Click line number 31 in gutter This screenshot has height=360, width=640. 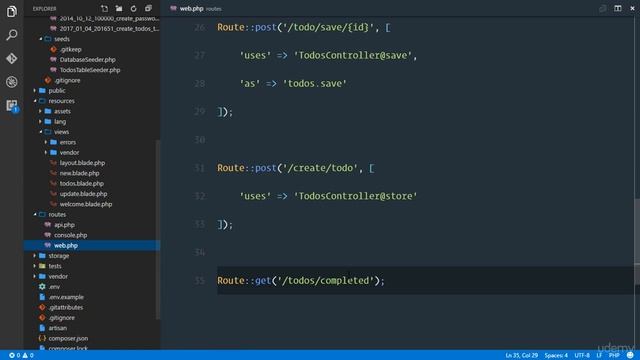click(x=199, y=168)
